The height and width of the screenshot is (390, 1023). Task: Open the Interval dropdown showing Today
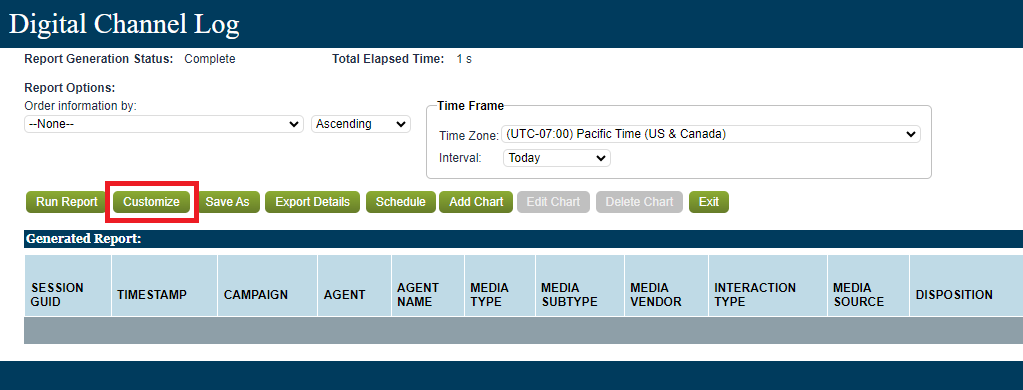tap(557, 158)
